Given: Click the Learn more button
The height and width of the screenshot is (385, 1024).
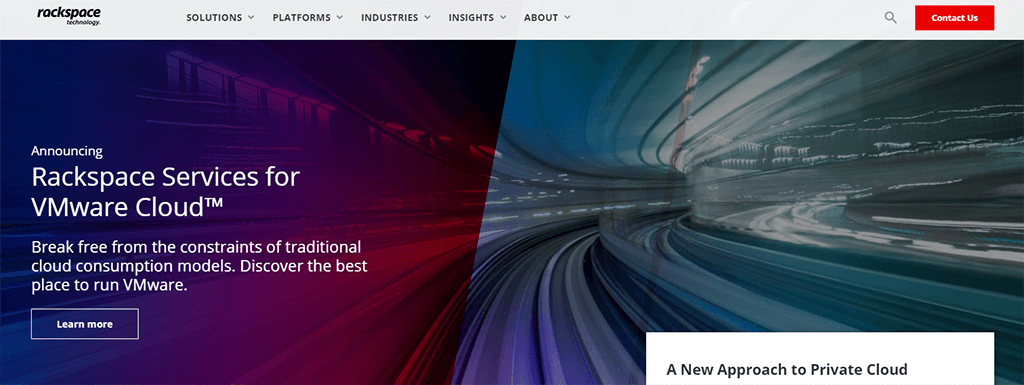Looking at the screenshot, I should pyautogui.click(x=85, y=324).
